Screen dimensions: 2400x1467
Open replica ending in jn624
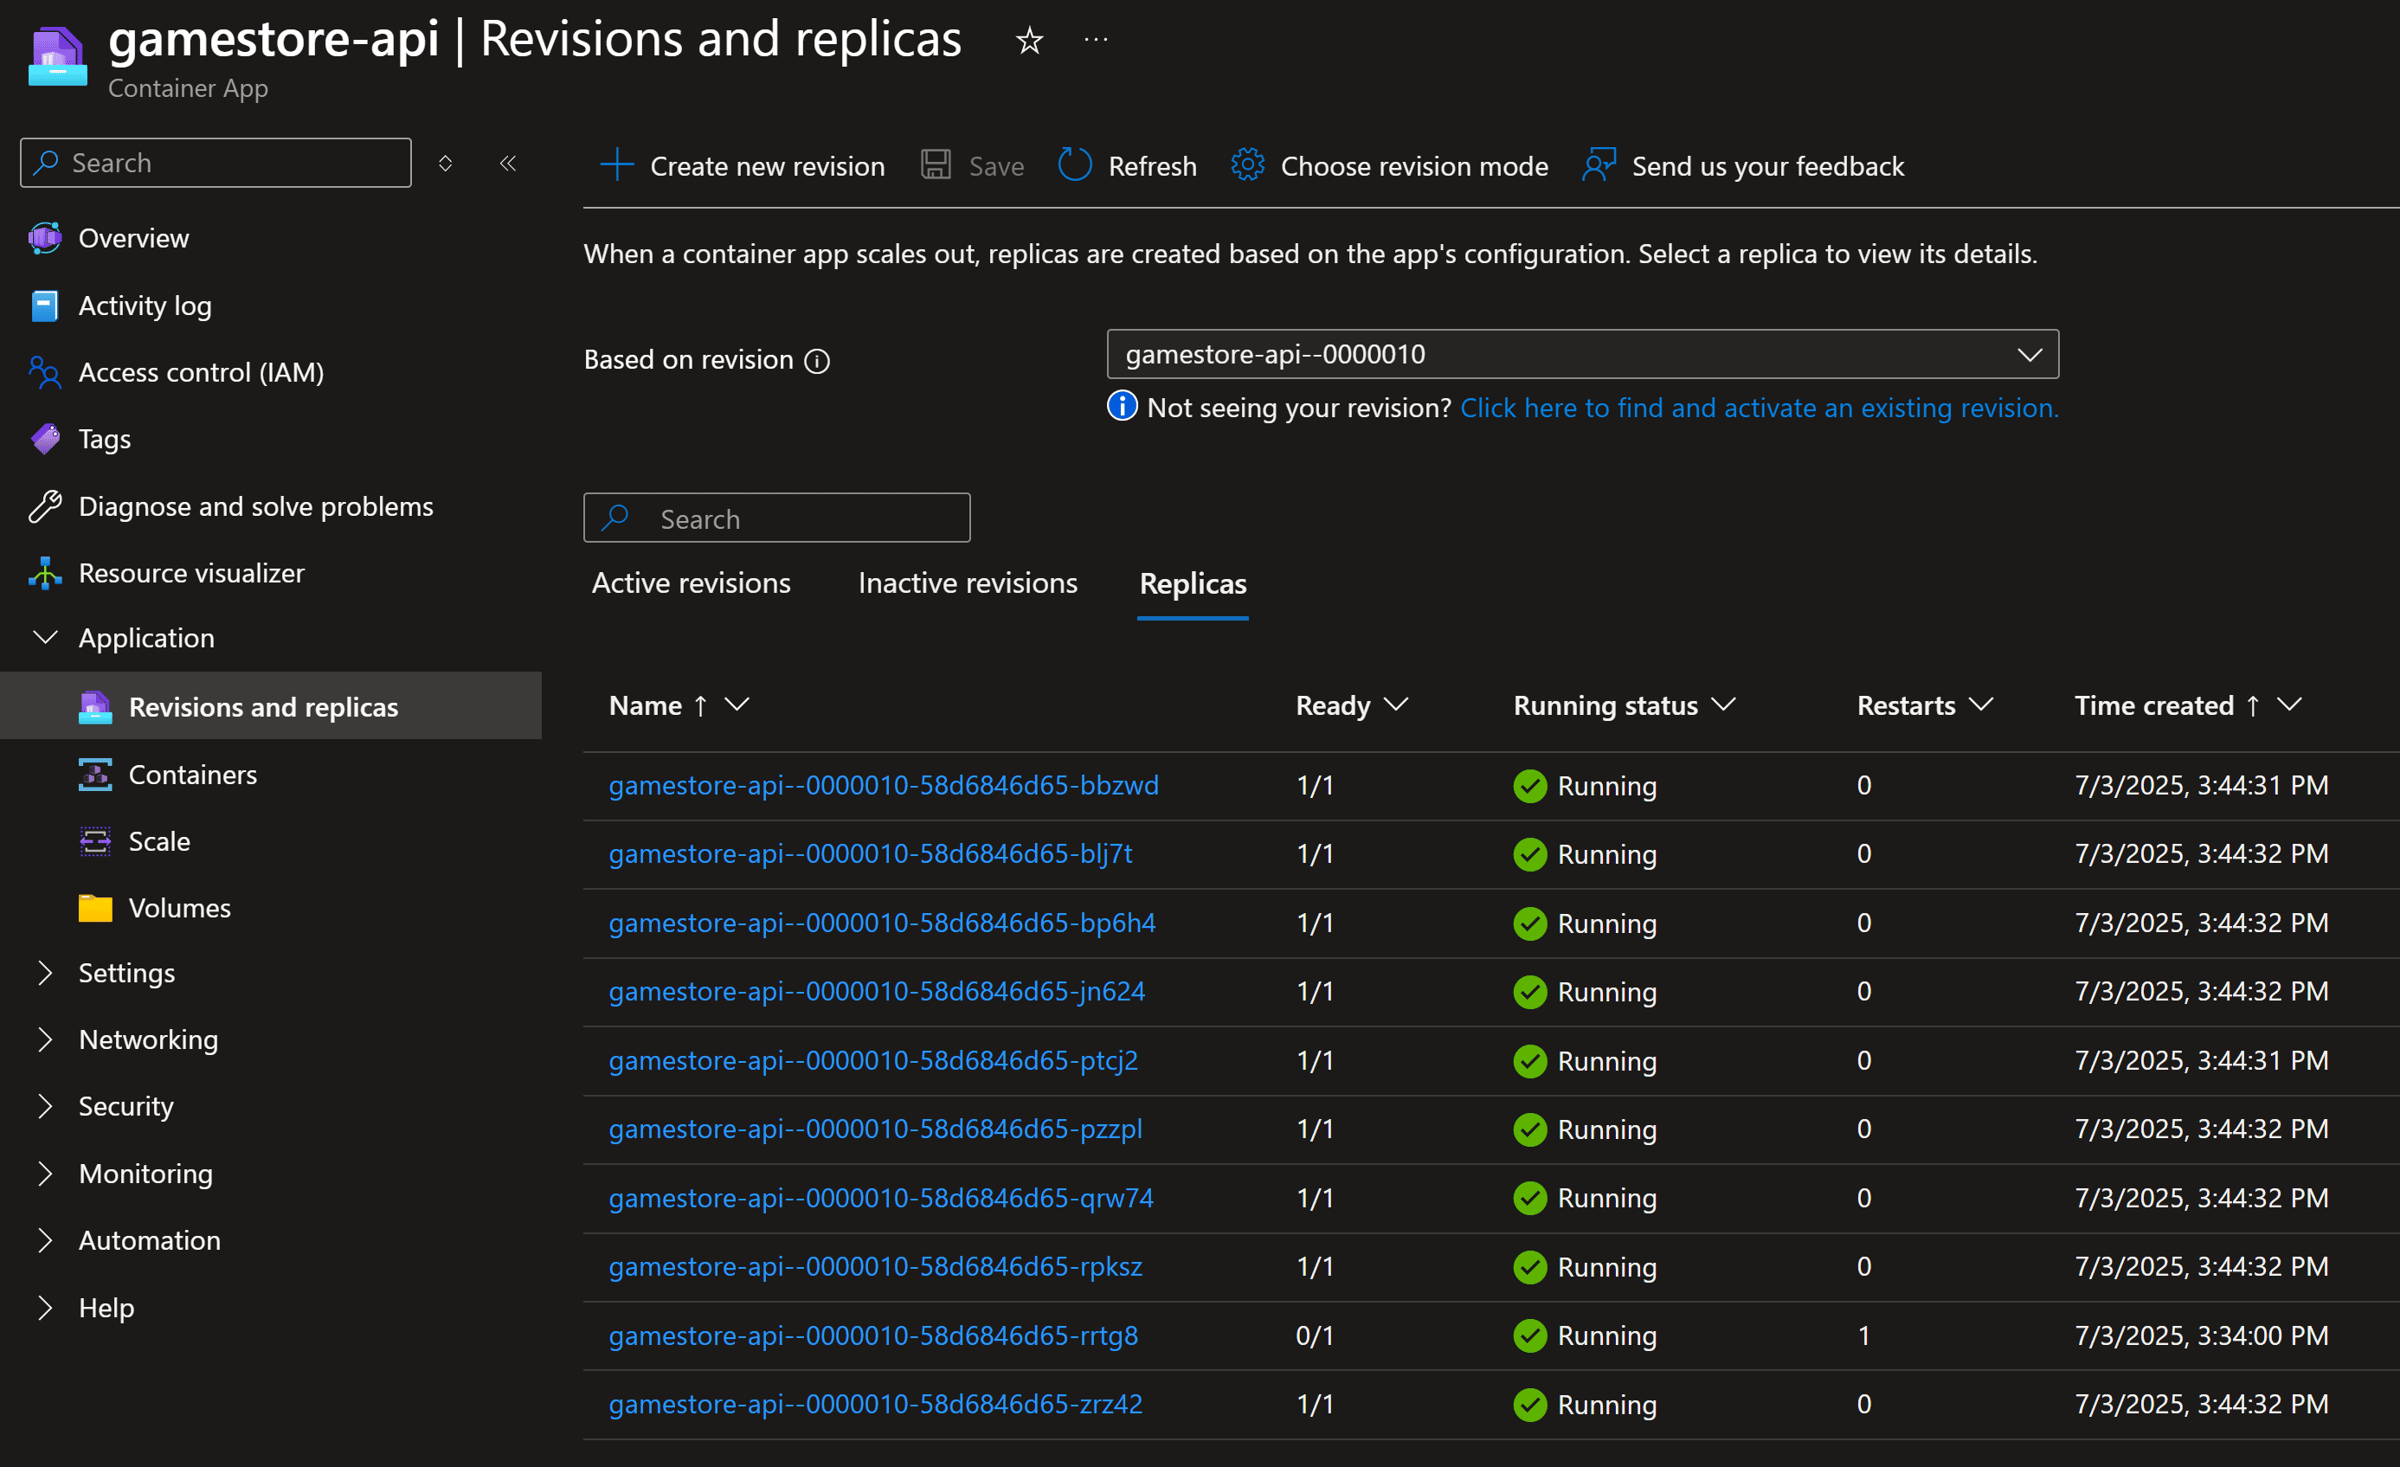click(x=877, y=991)
